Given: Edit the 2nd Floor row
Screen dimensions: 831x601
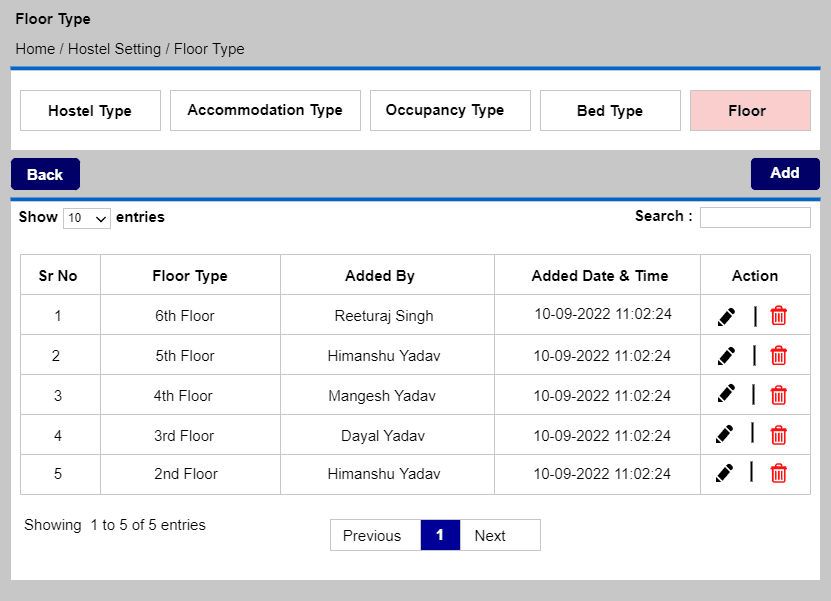Looking at the screenshot, I should pyautogui.click(x=724, y=473).
